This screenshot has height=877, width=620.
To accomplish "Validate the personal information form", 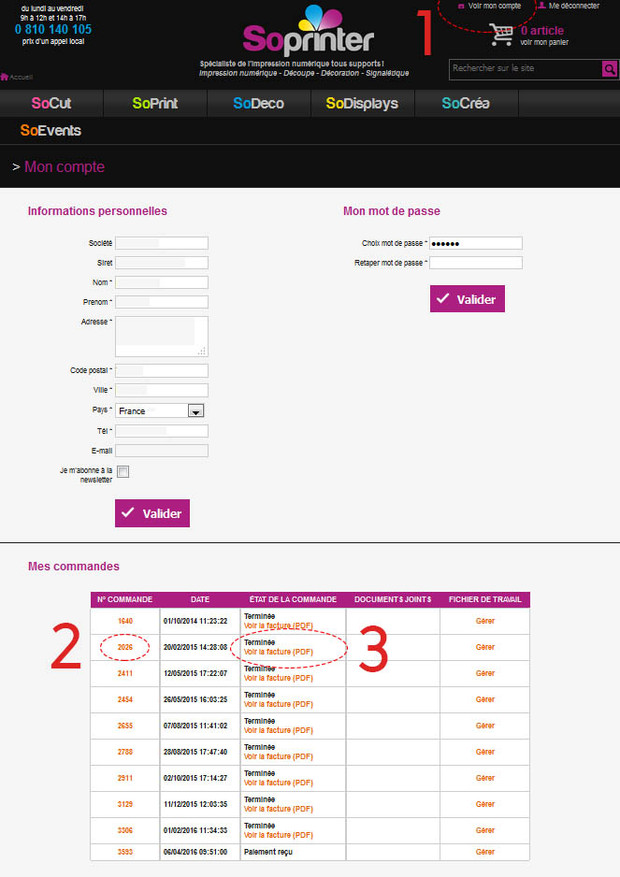I will pos(152,513).
